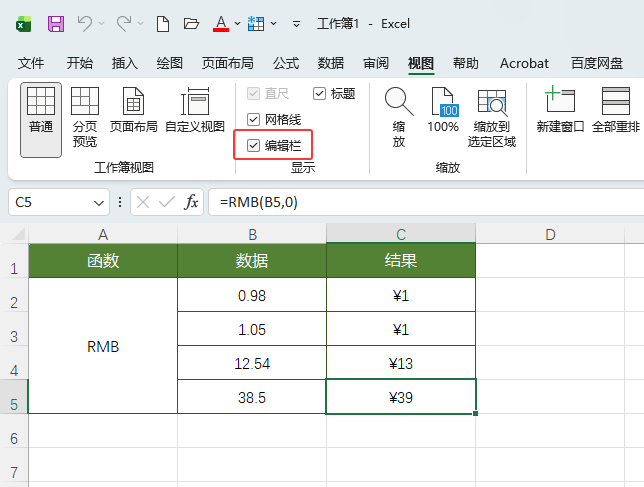Viewport: 644px width, 487px height.
Task: Customize Quick Access Toolbar dropdown
Action: (296, 24)
